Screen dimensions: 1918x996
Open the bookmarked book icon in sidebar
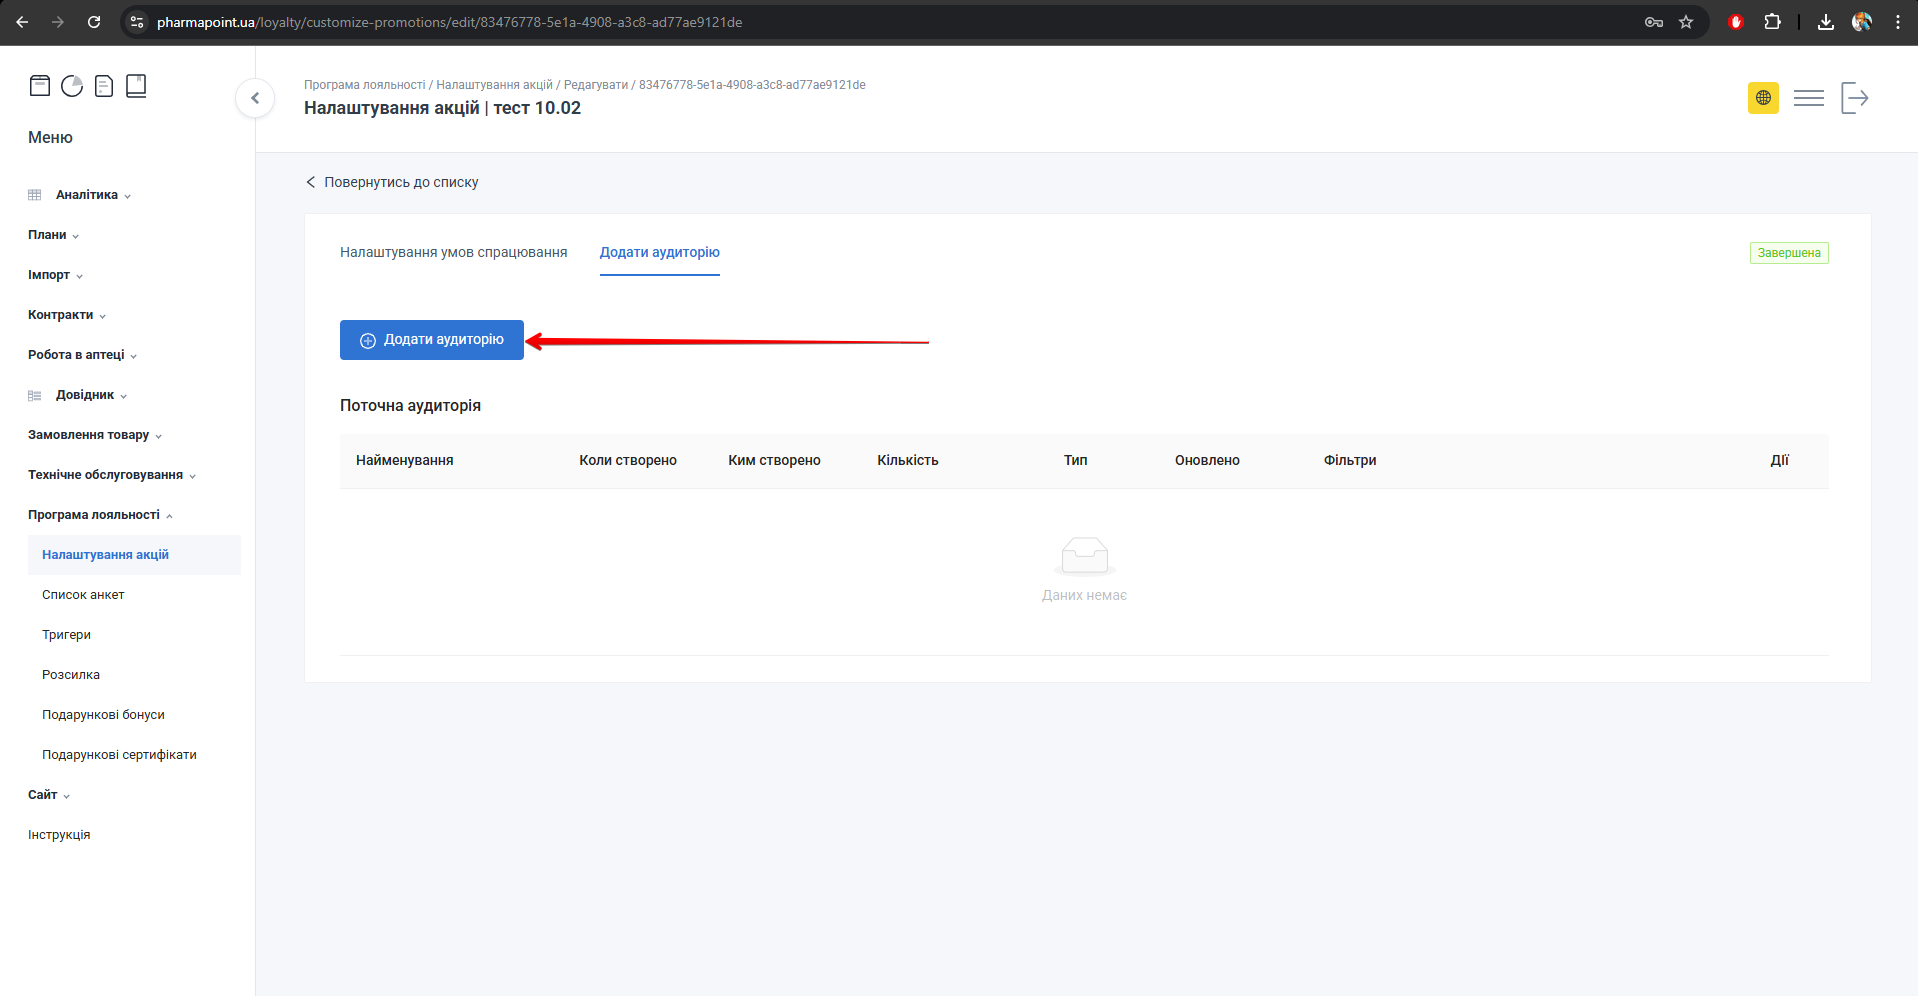click(x=136, y=86)
